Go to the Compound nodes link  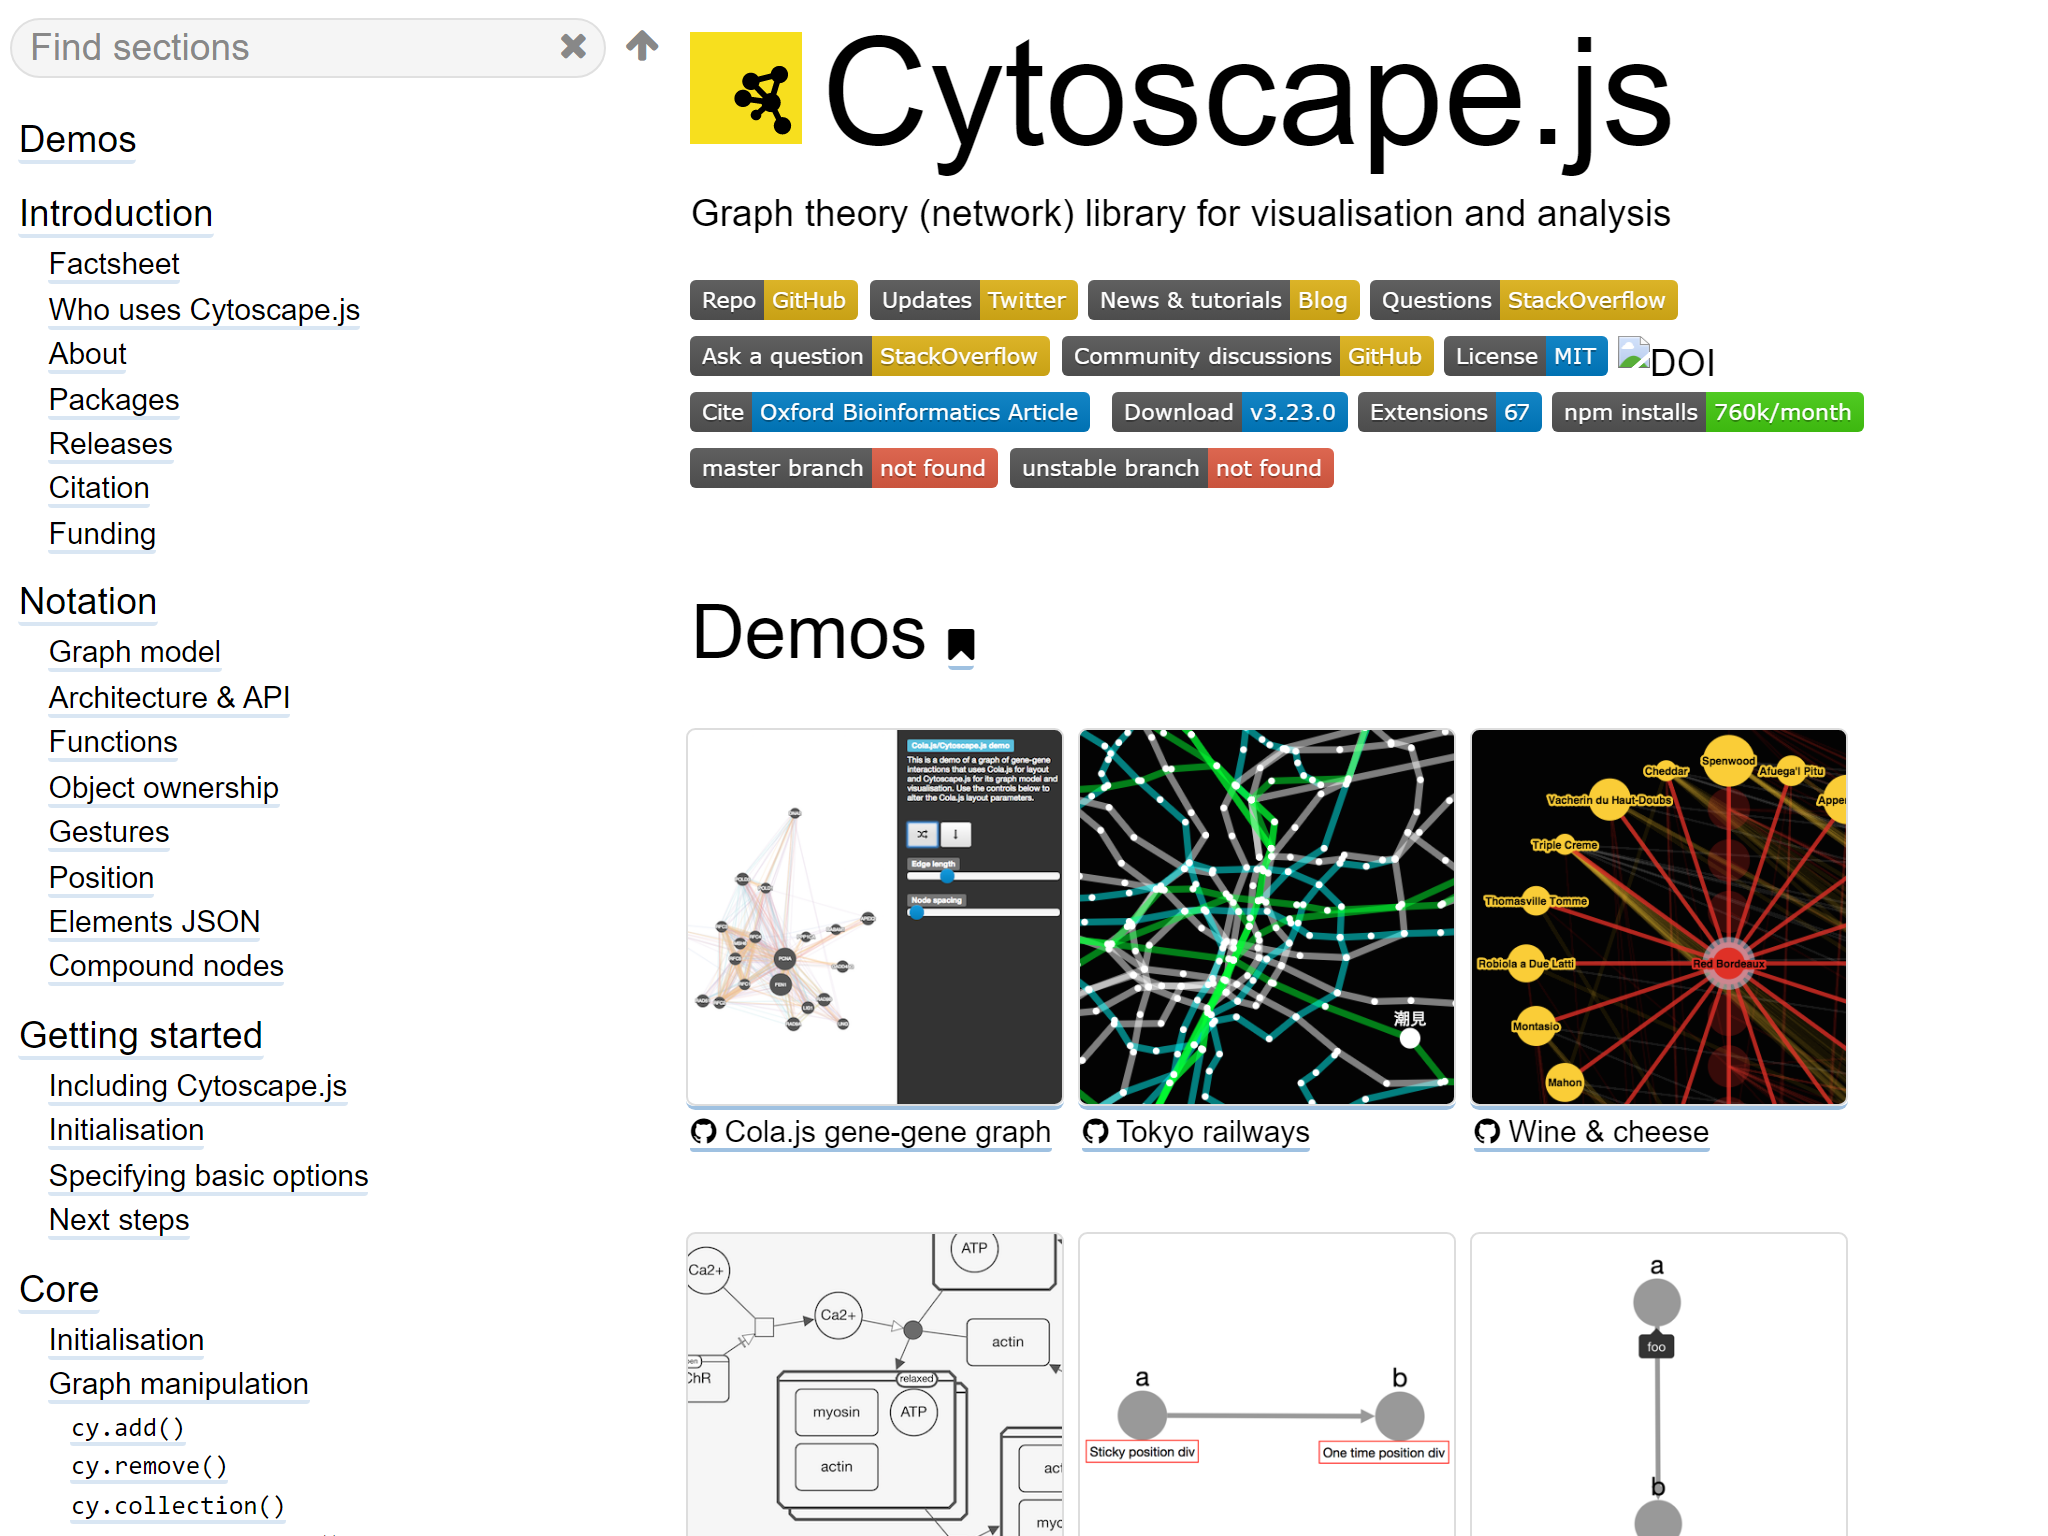tap(166, 966)
